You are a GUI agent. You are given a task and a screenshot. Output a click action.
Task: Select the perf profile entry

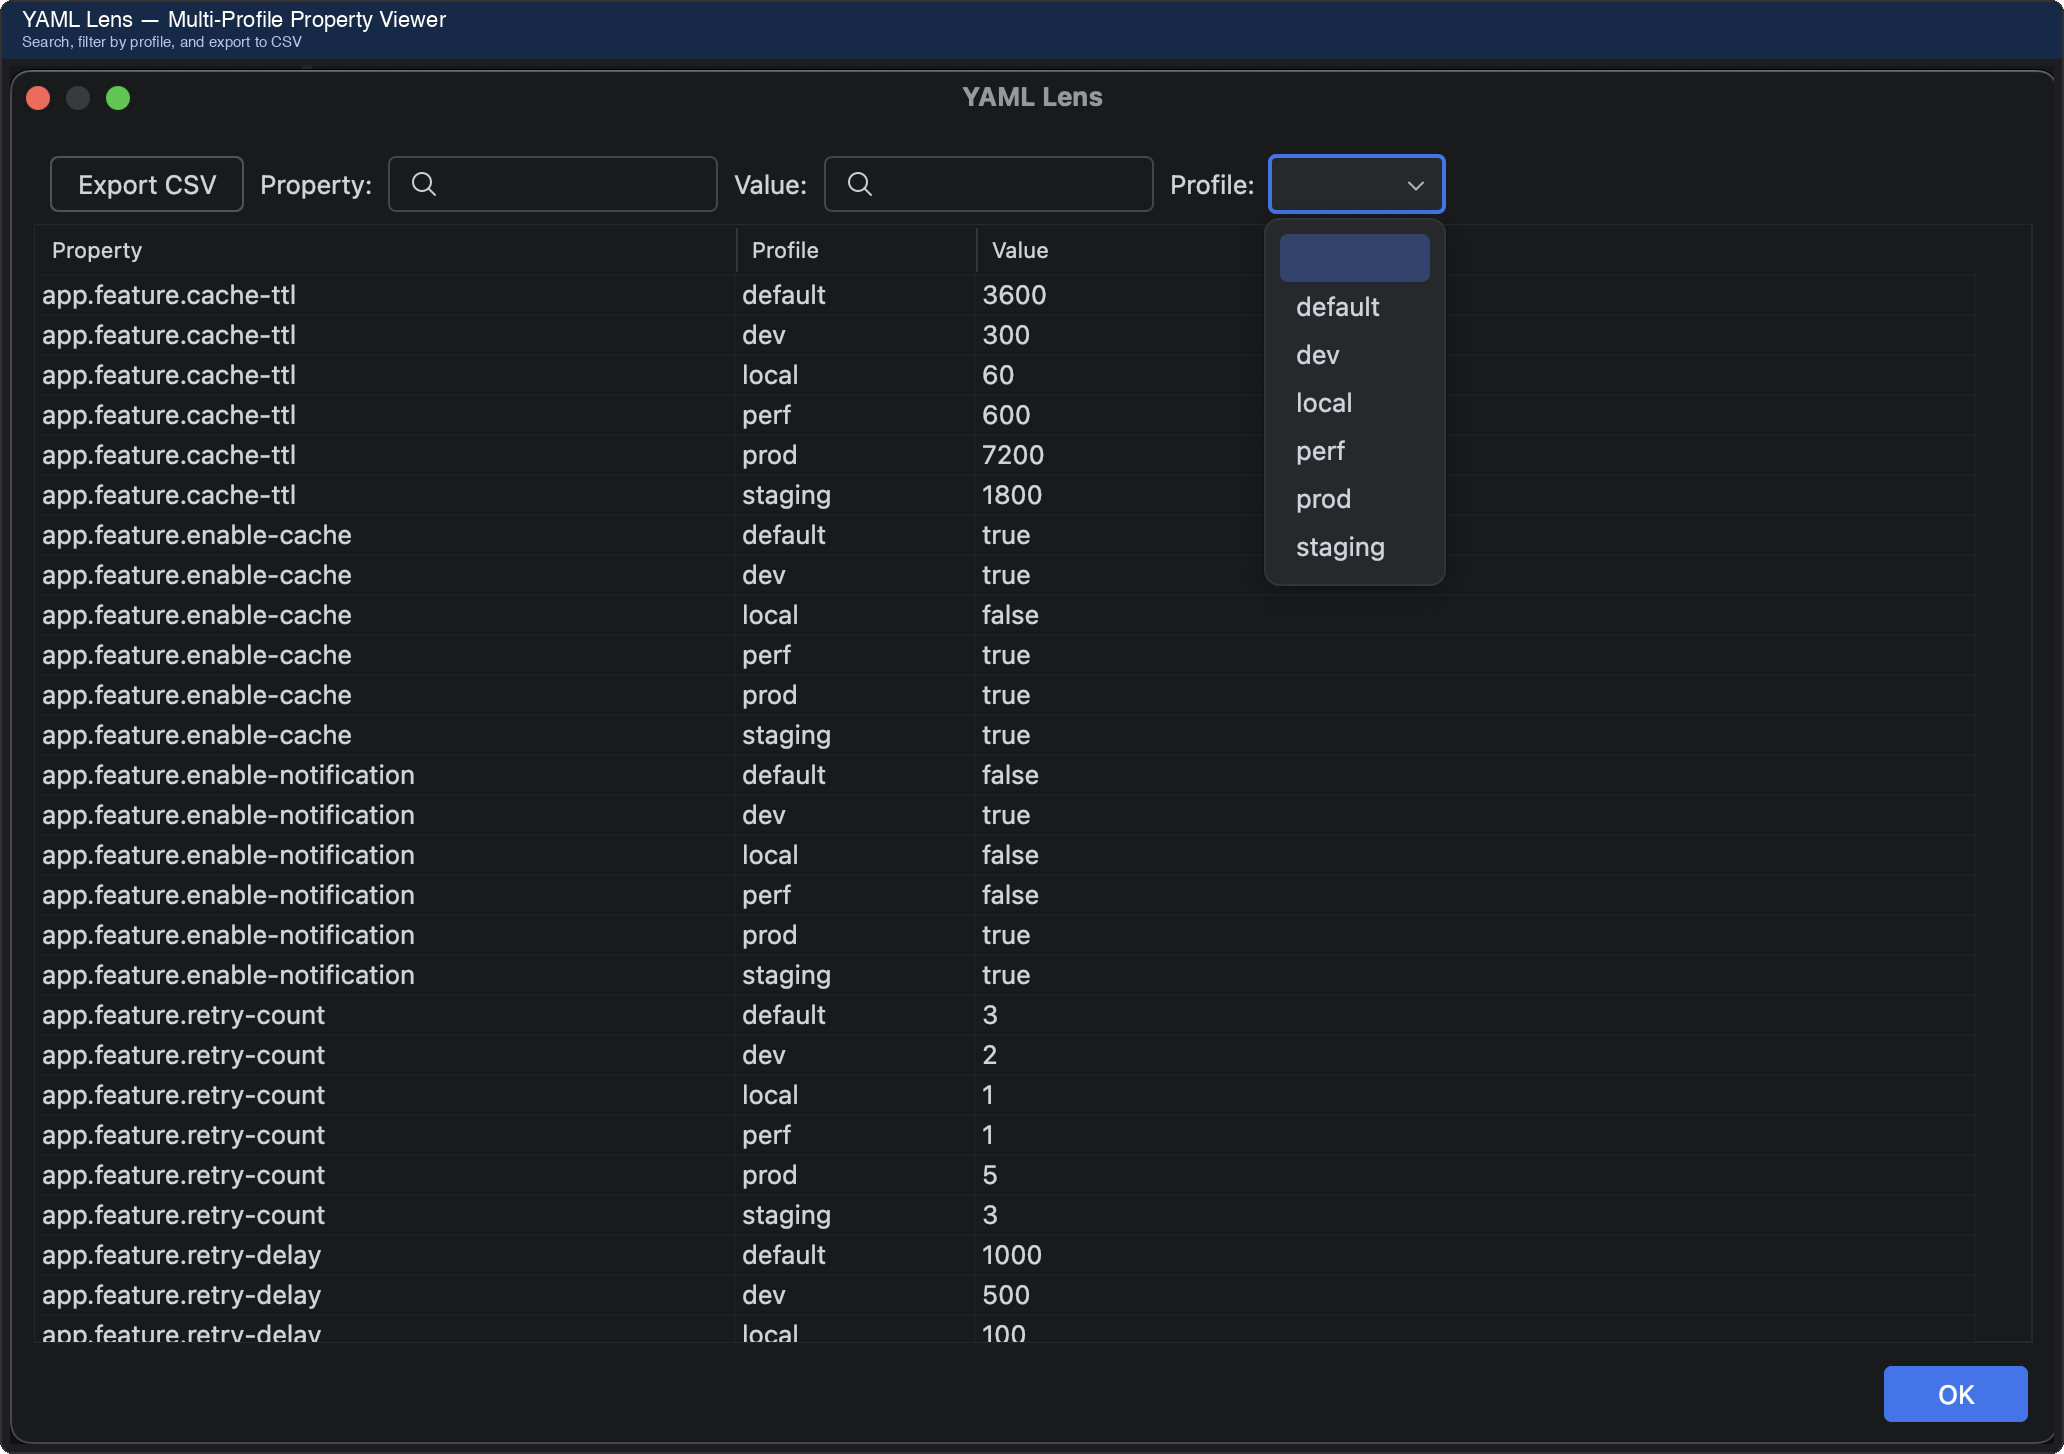pyautogui.click(x=1320, y=451)
